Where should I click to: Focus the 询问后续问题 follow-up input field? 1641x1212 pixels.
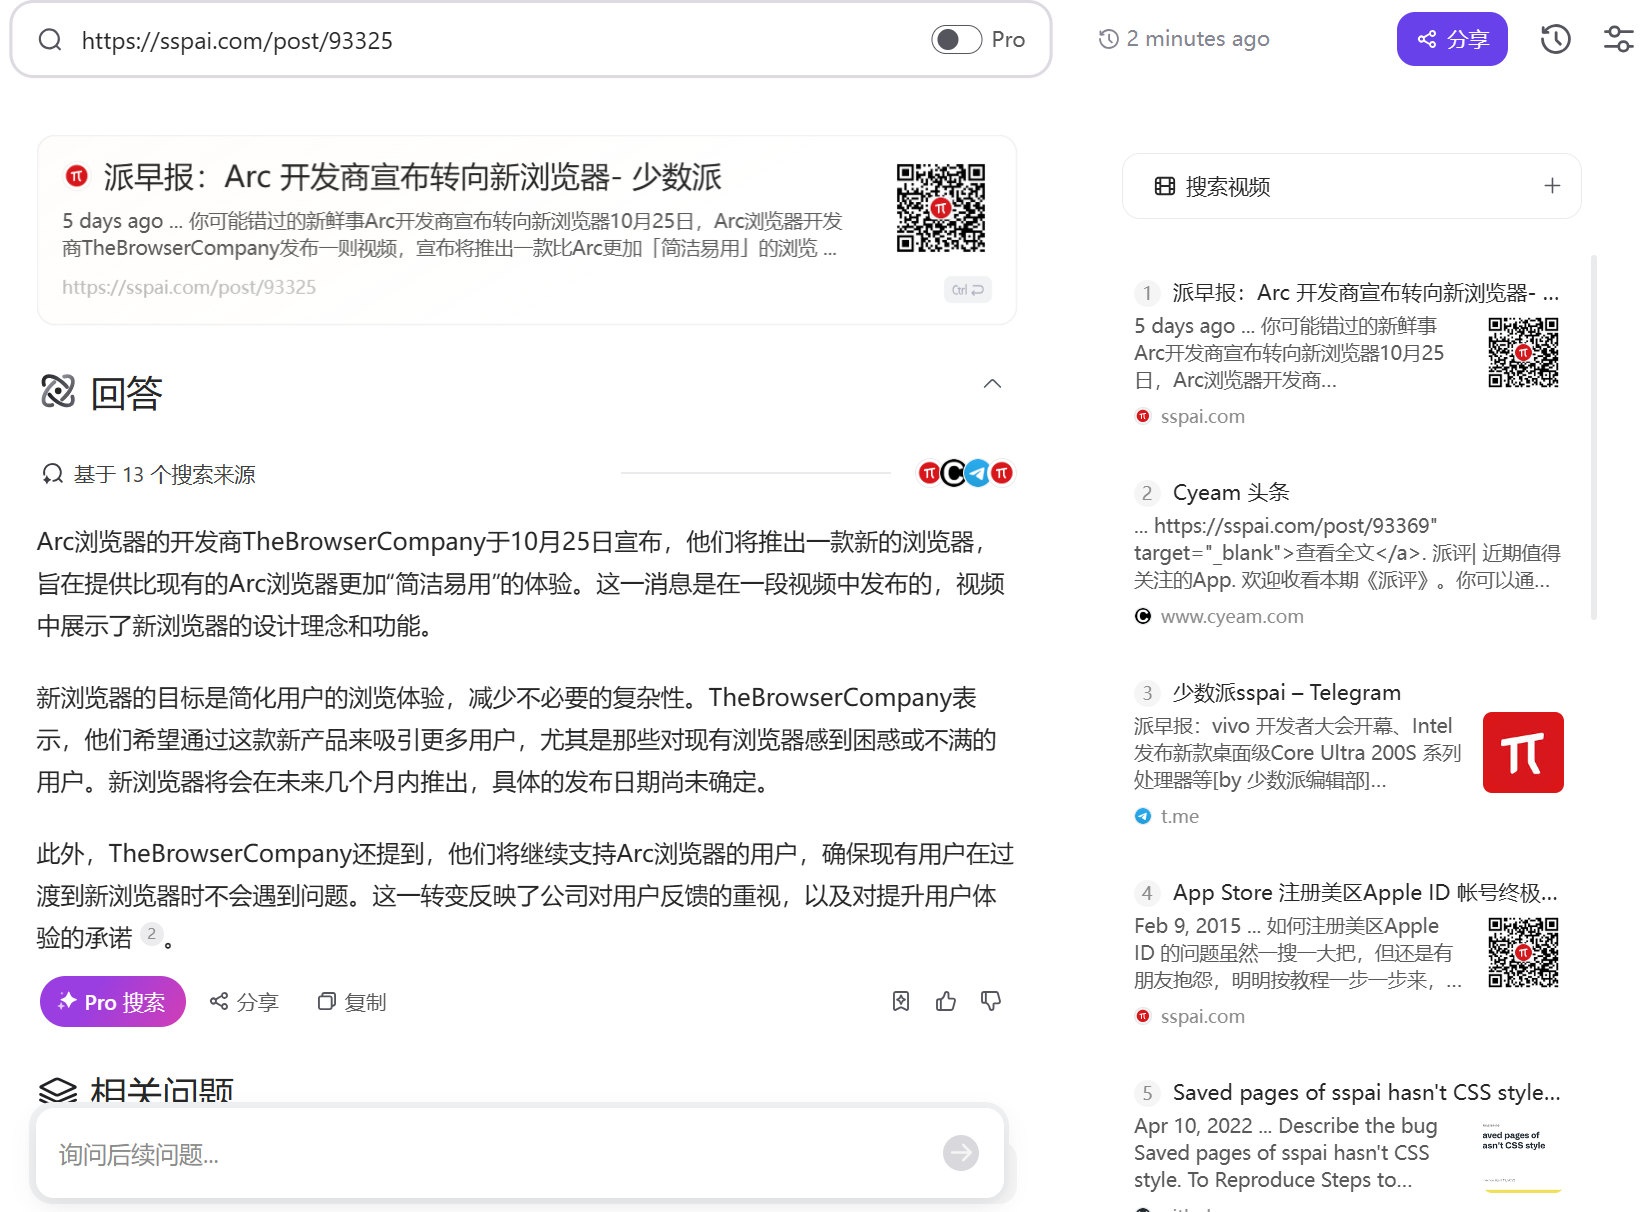click(x=490, y=1154)
